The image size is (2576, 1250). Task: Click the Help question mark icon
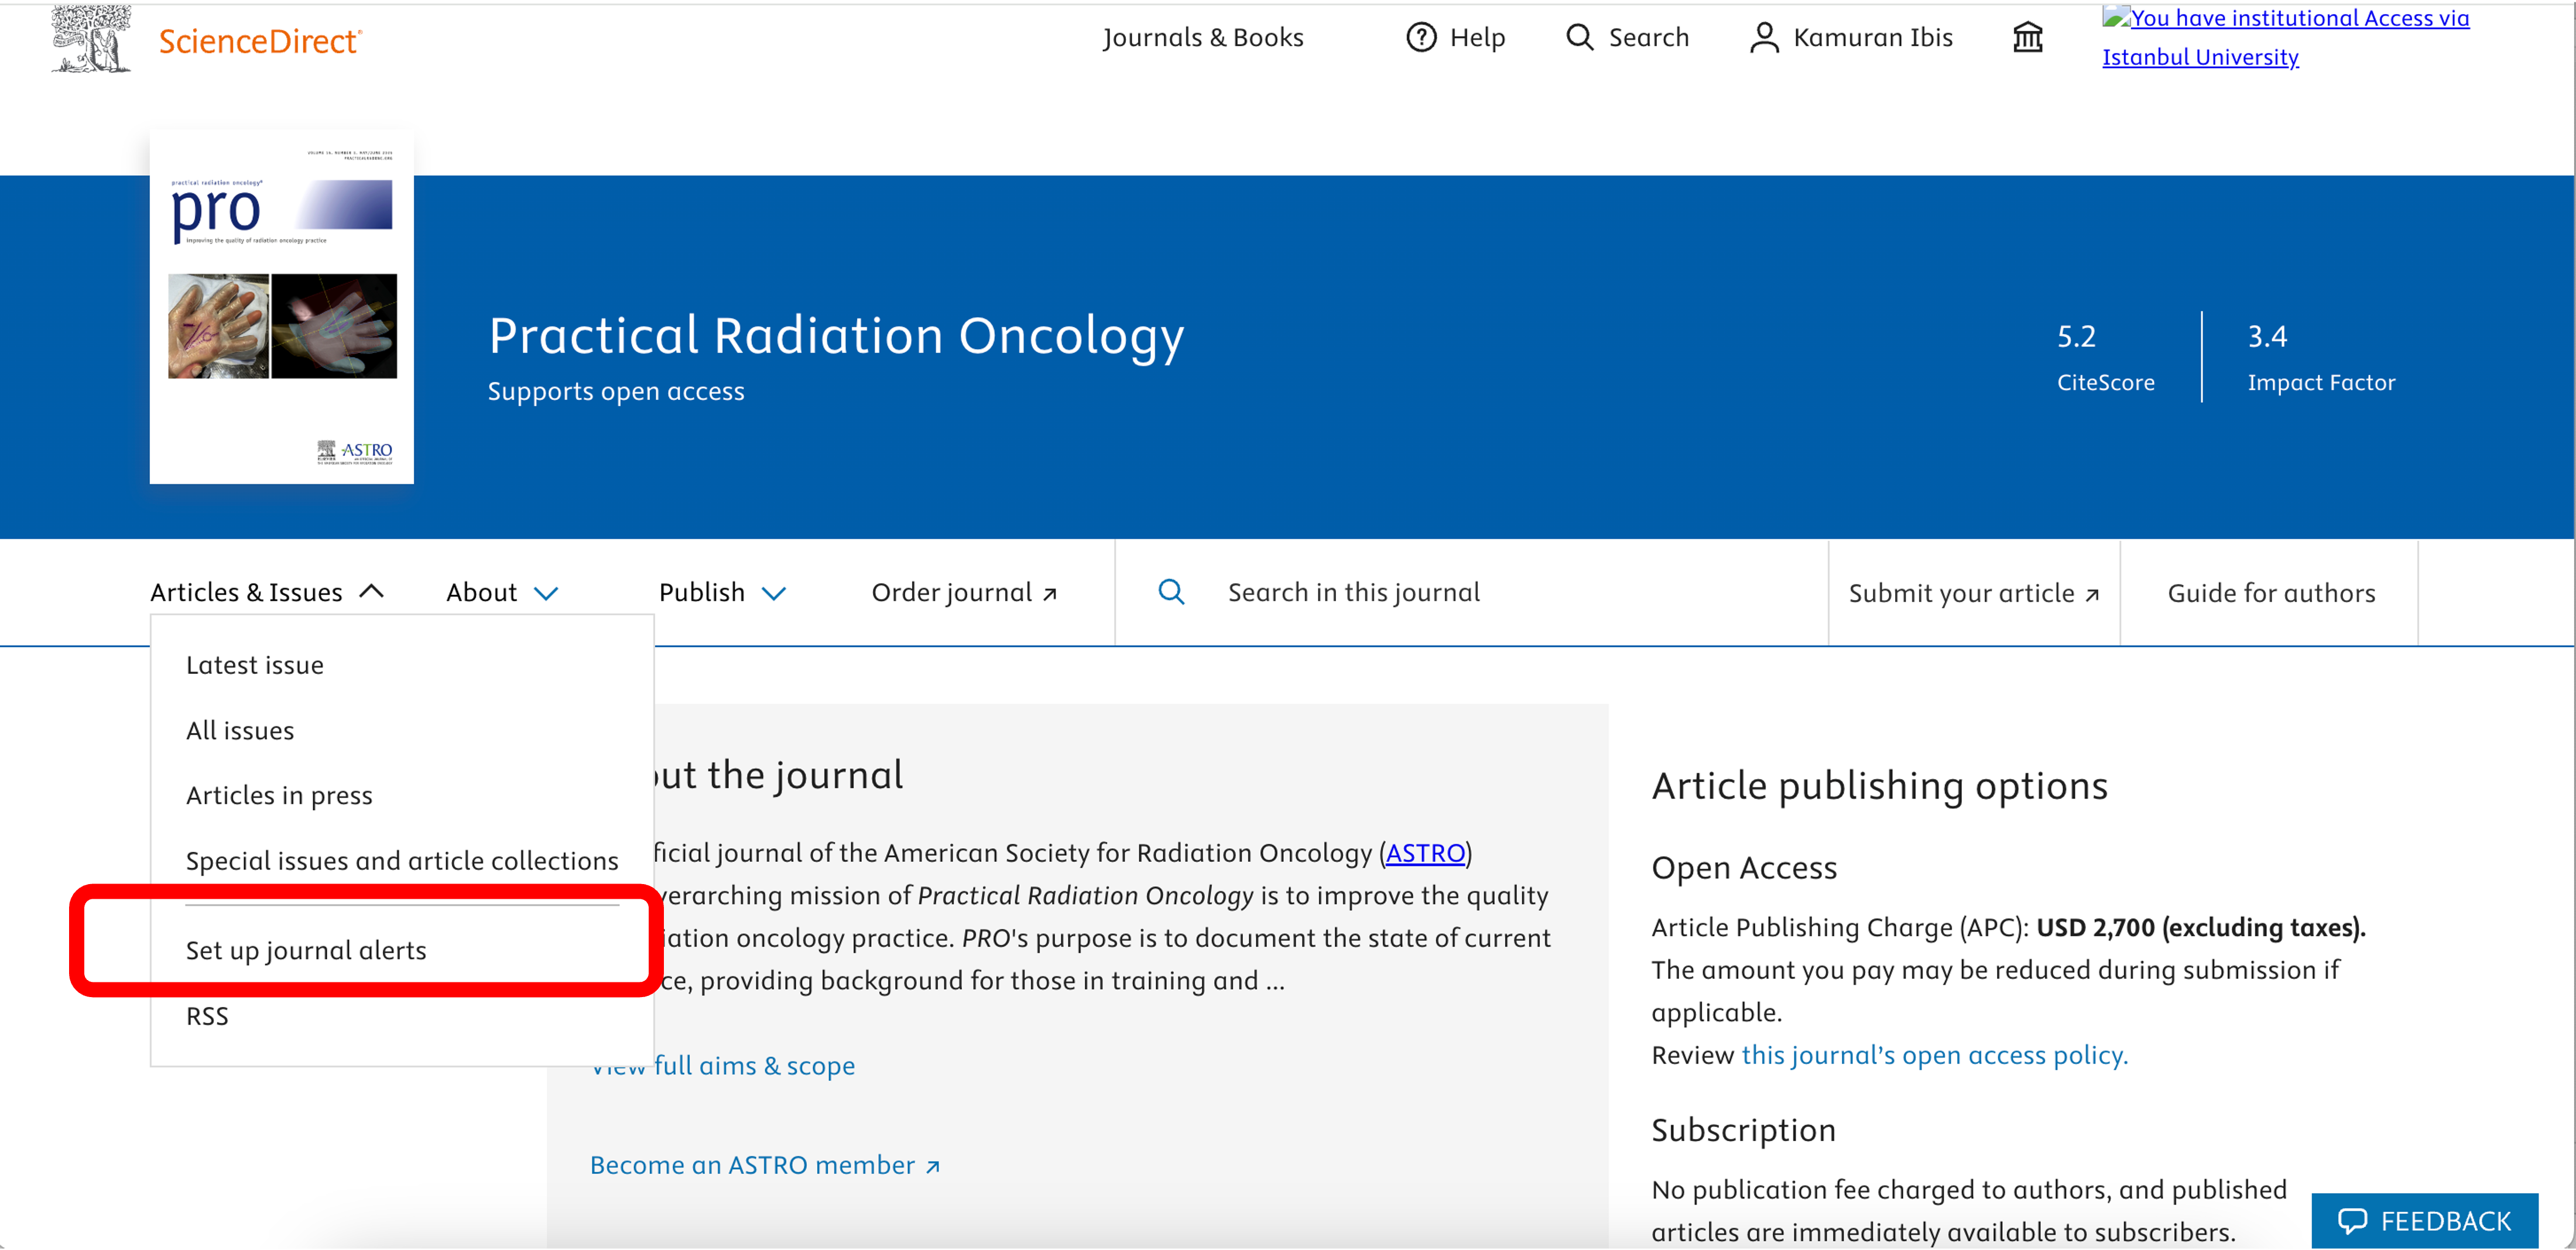point(1421,37)
